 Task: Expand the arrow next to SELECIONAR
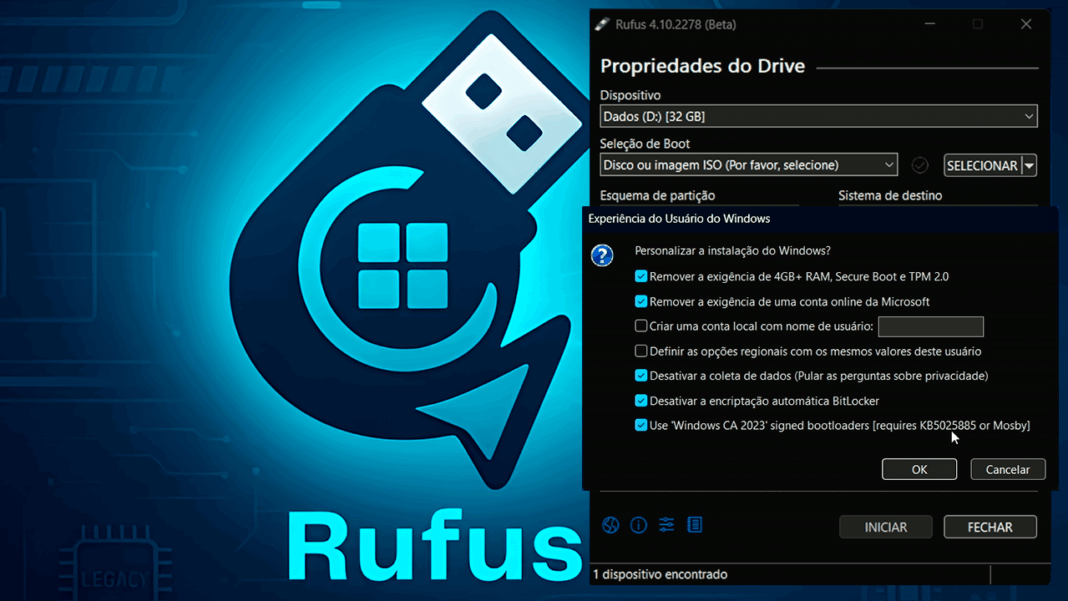pos(1028,165)
